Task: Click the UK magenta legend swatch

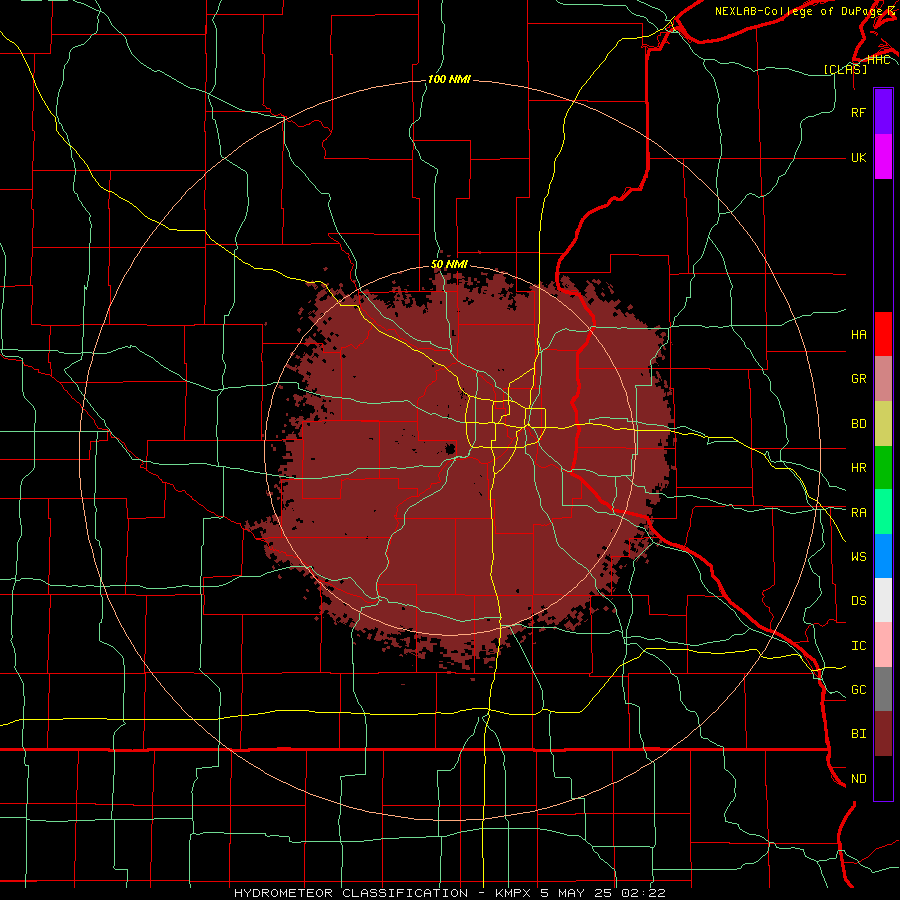Action: pyautogui.click(x=883, y=157)
